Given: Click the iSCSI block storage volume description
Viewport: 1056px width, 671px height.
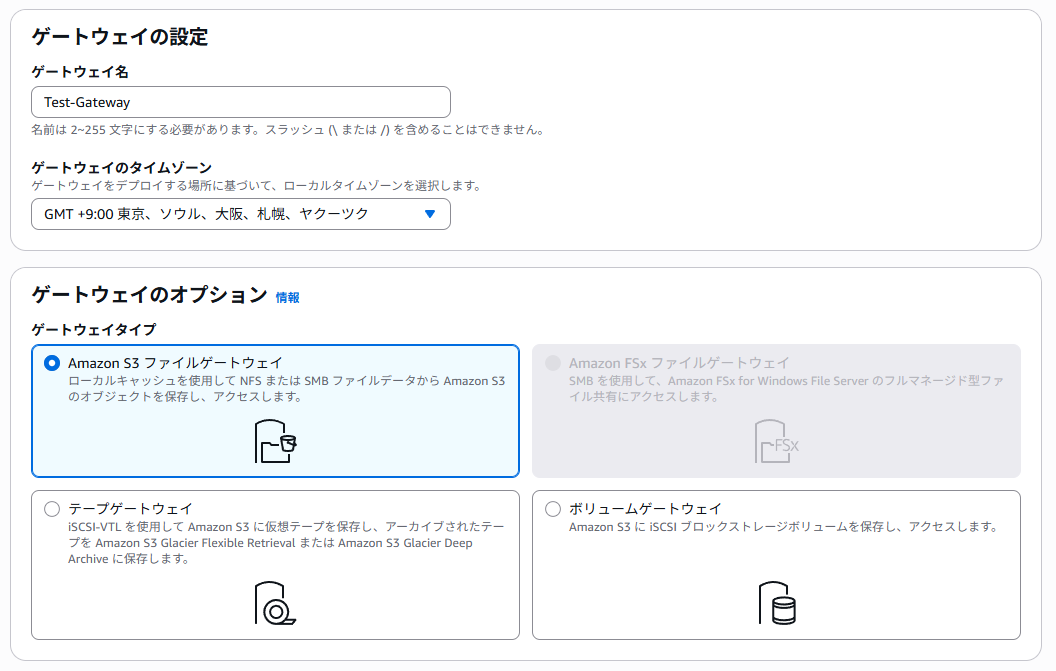Looking at the screenshot, I should (785, 527).
